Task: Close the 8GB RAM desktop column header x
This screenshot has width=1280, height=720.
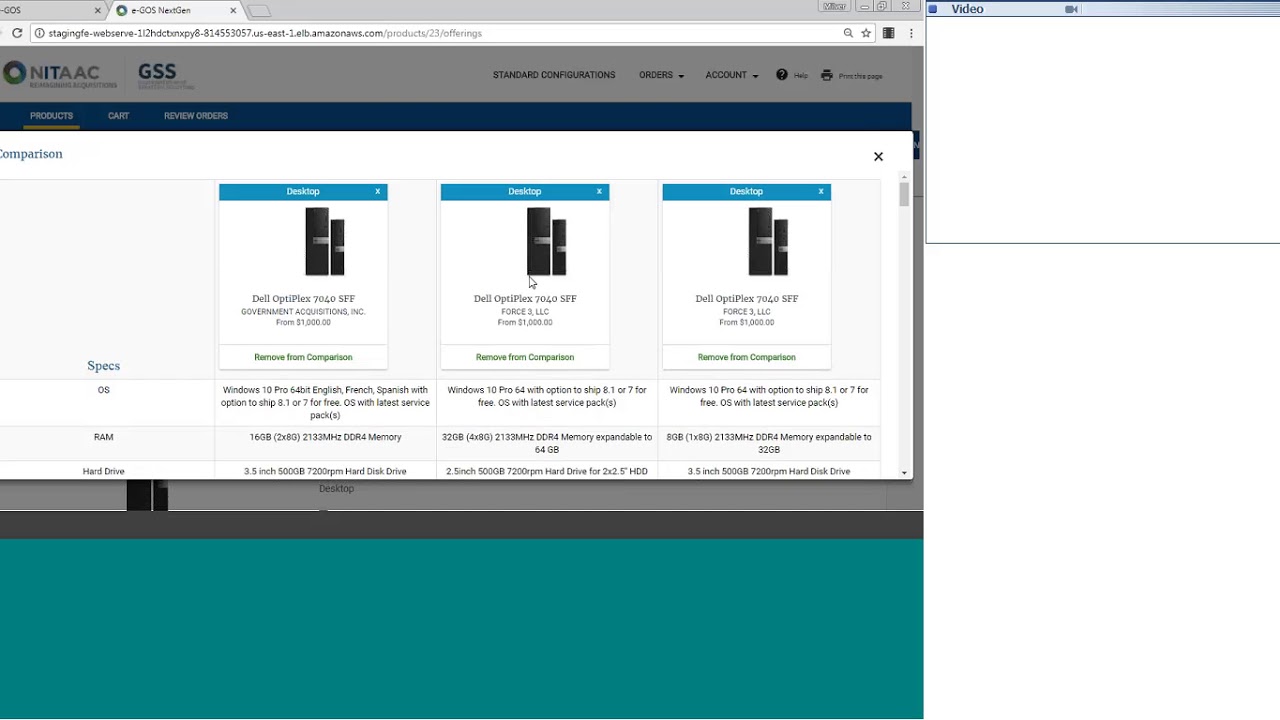Action: 821,191
